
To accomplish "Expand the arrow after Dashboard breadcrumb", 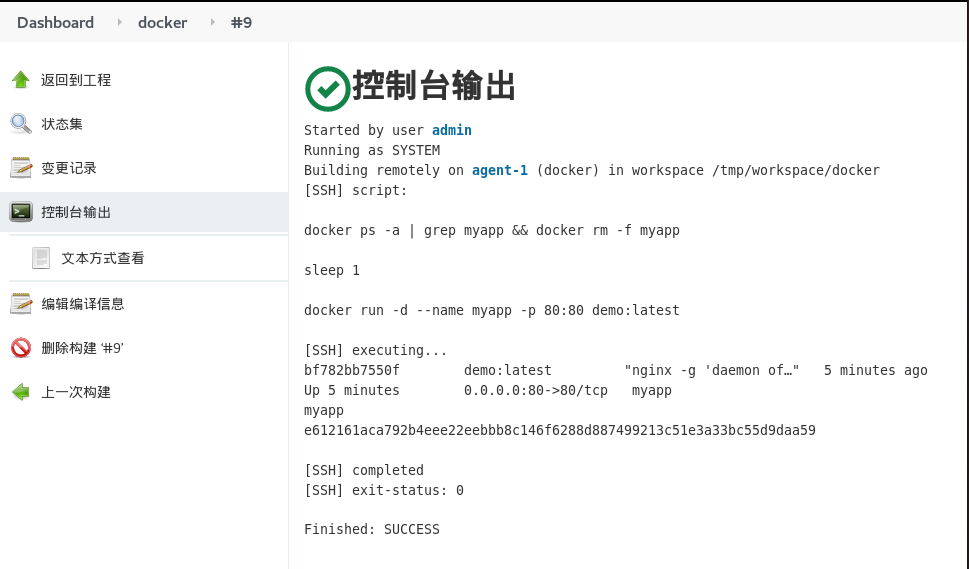I will point(119,22).
